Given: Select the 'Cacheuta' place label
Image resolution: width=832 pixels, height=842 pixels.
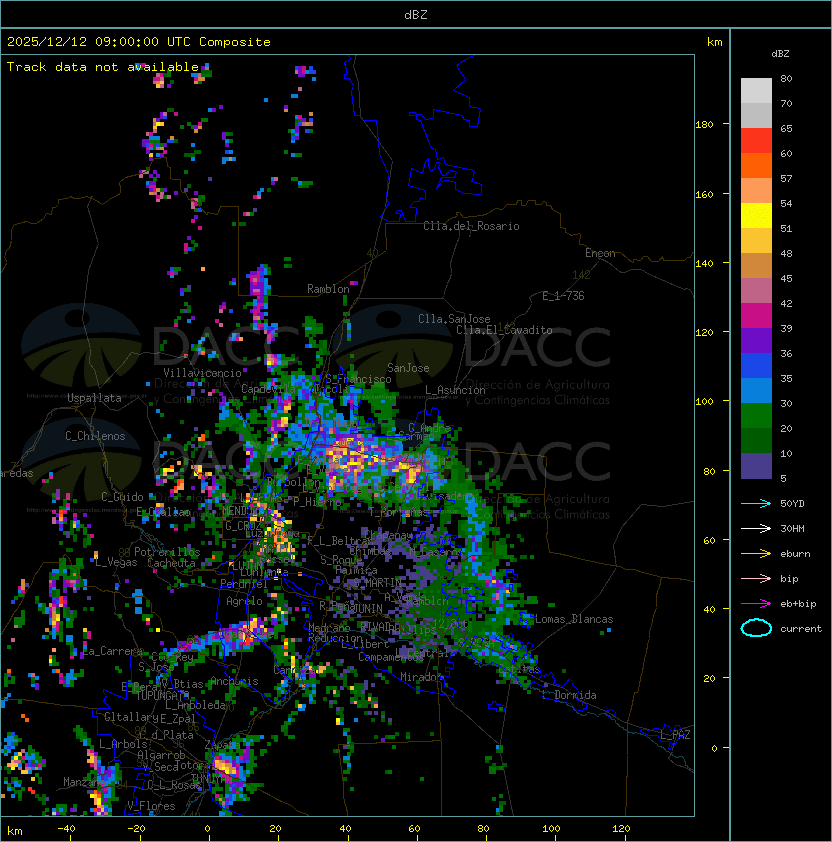Looking at the screenshot, I should [x=171, y=563].
